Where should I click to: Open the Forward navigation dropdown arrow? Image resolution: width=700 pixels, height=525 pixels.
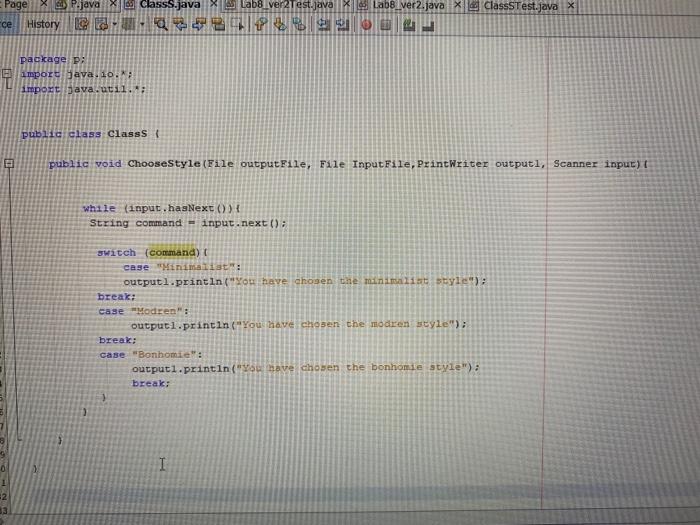click(x=142, y=24)
